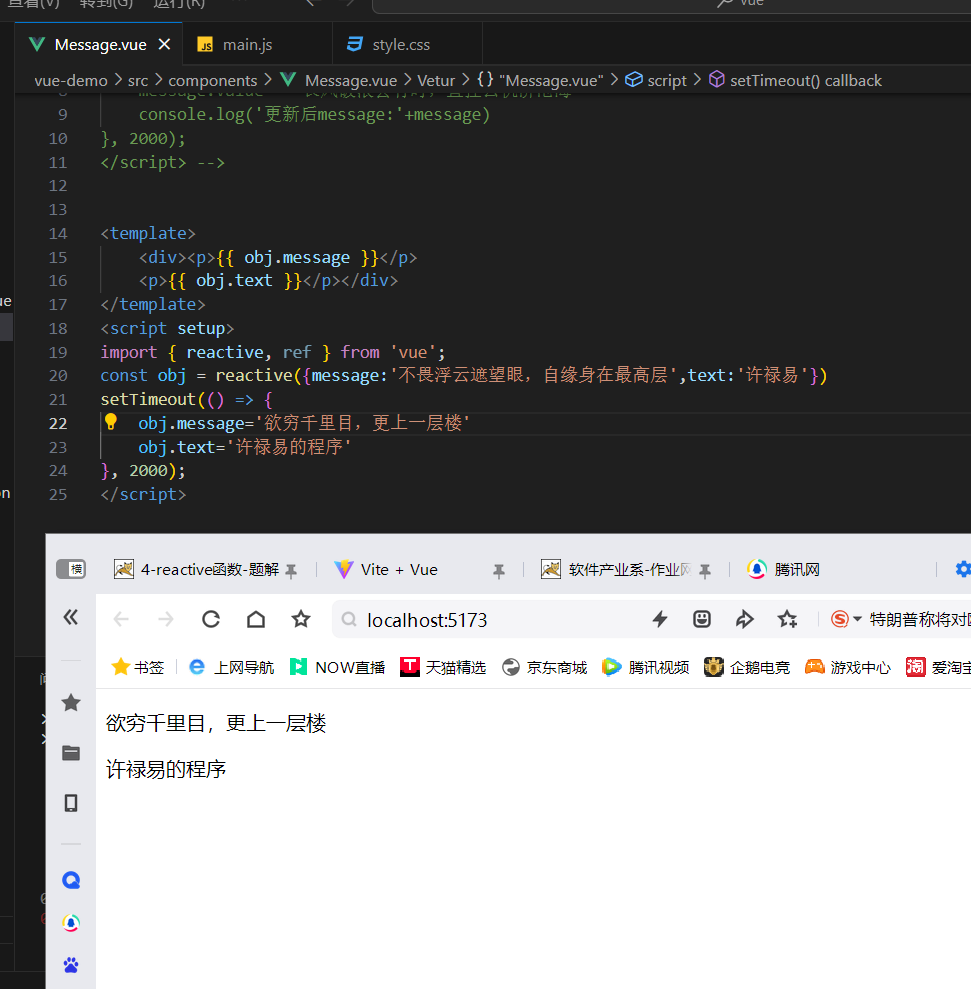Go to the browser home page
The height and width of the screenshot is (989, 971).
tap(256, 619)
